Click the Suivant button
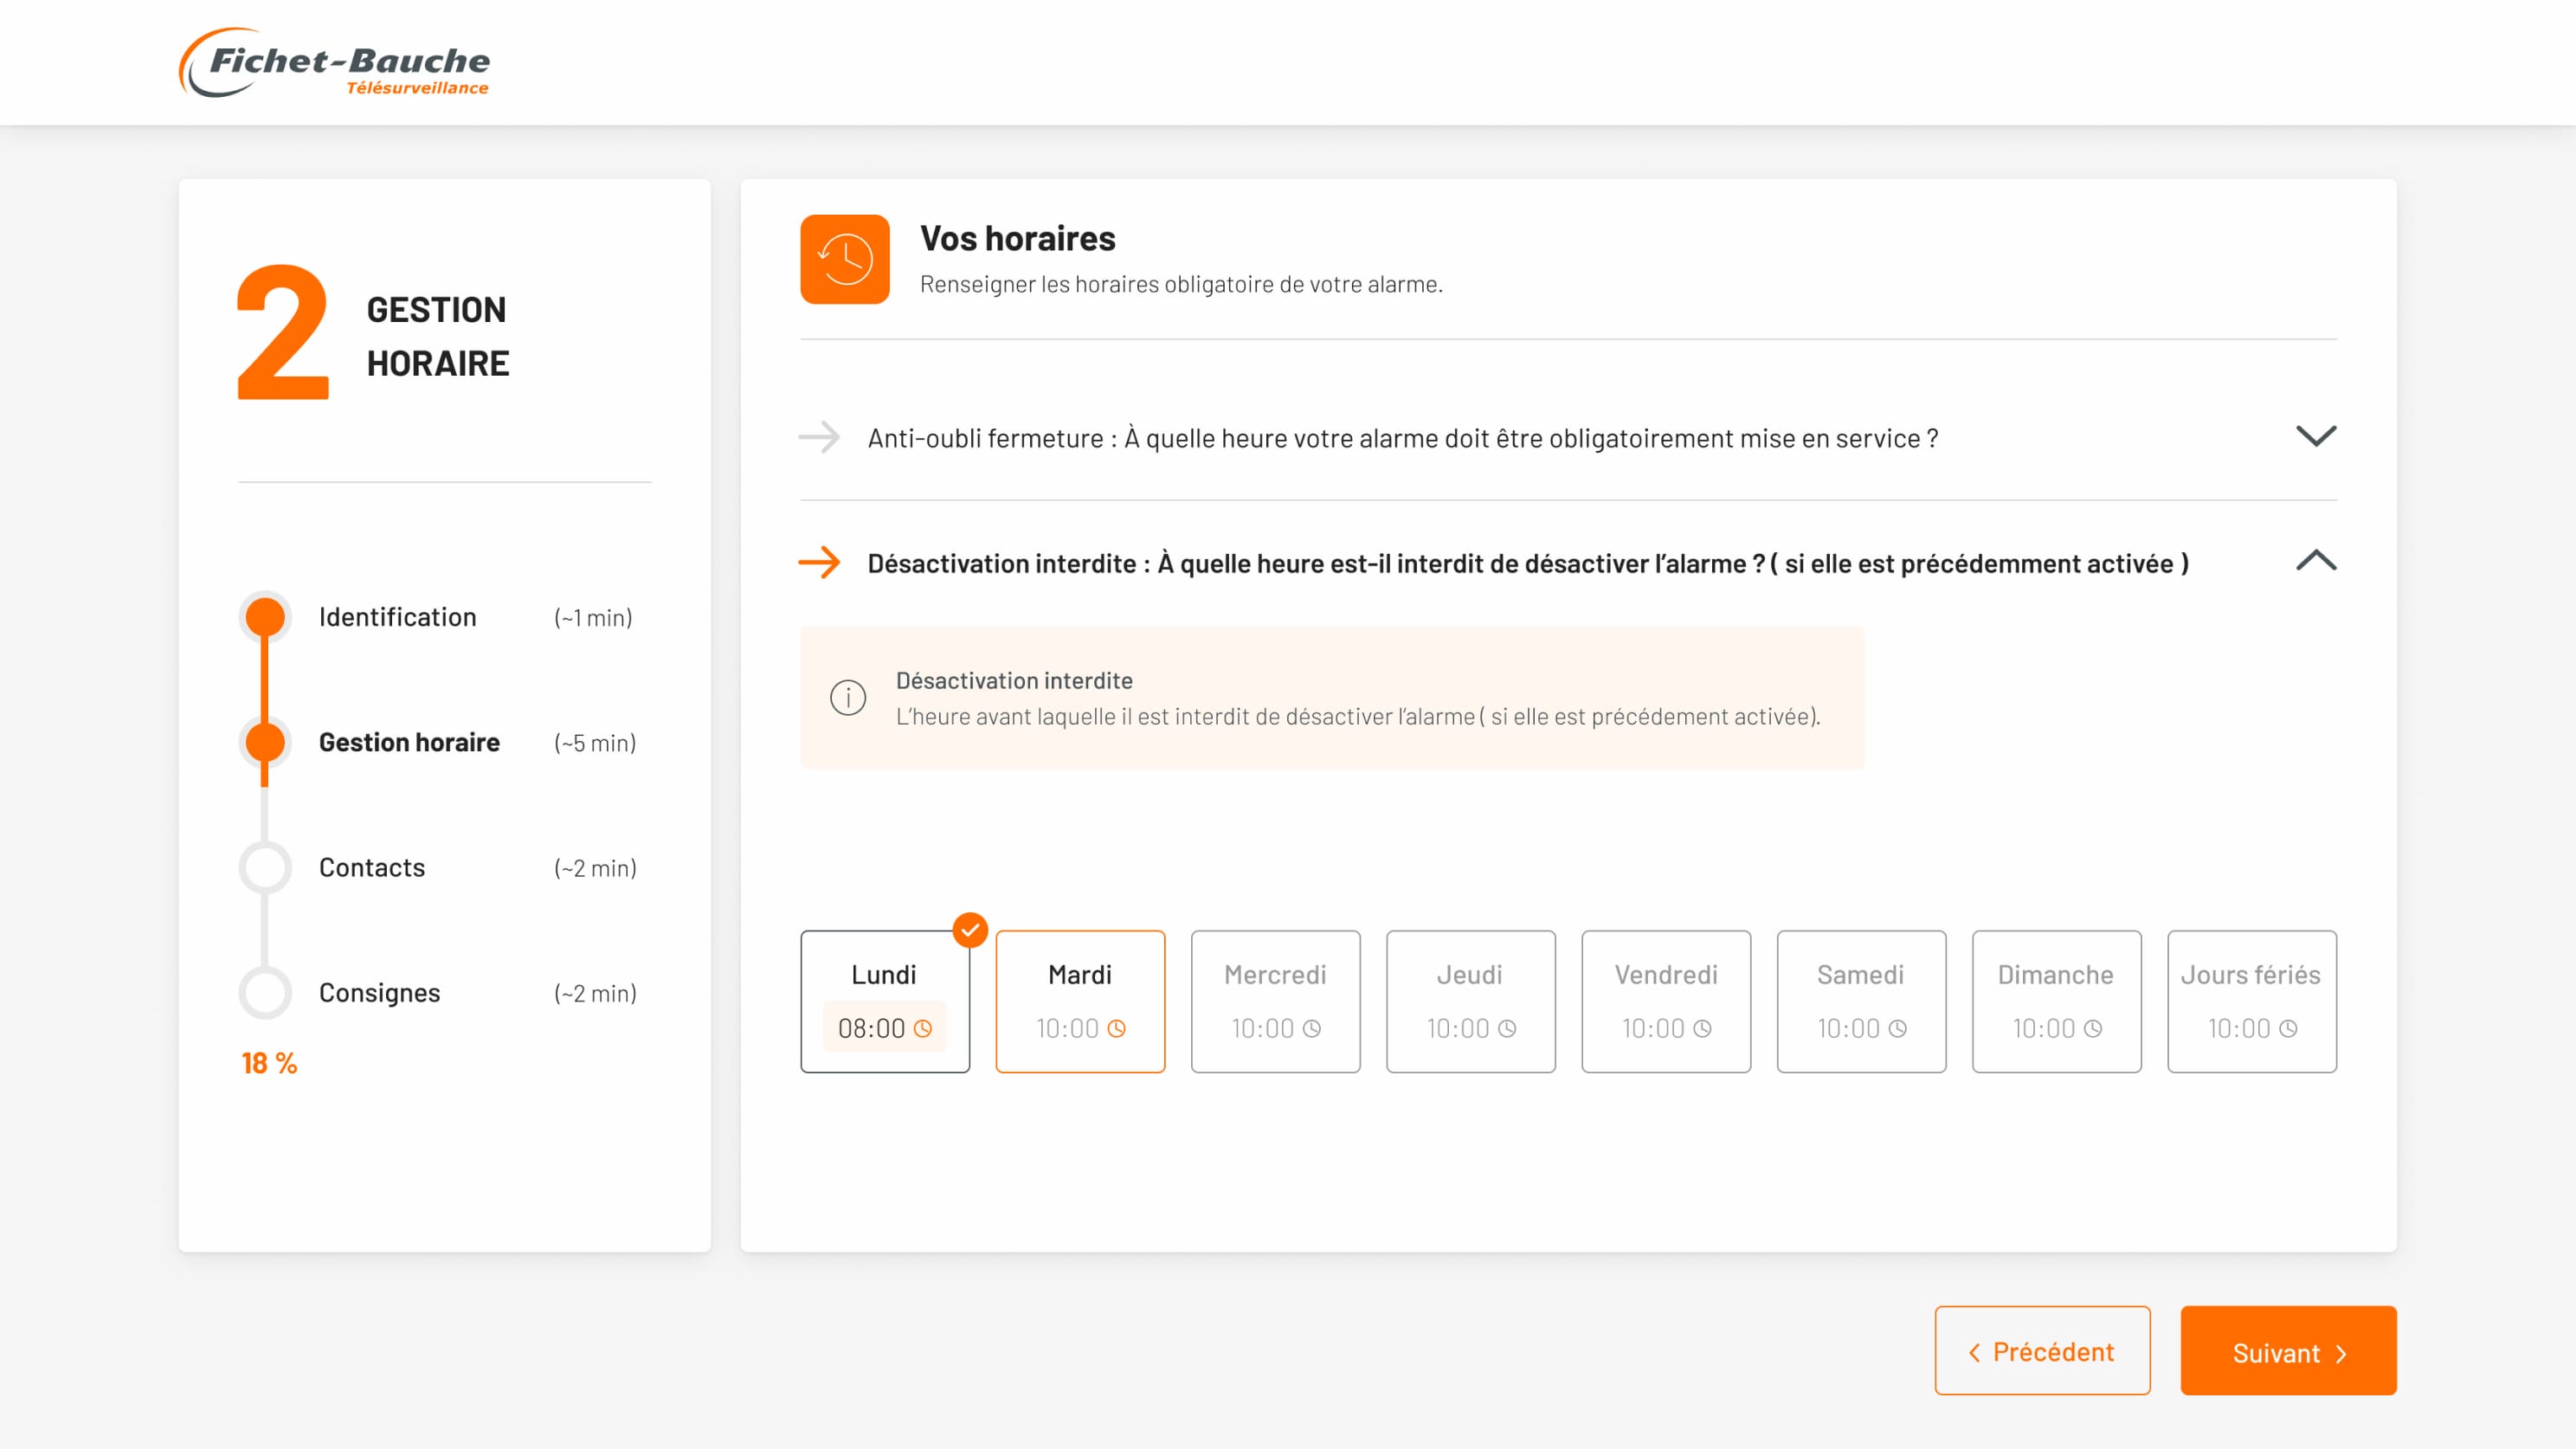 click(2288, 1351)
